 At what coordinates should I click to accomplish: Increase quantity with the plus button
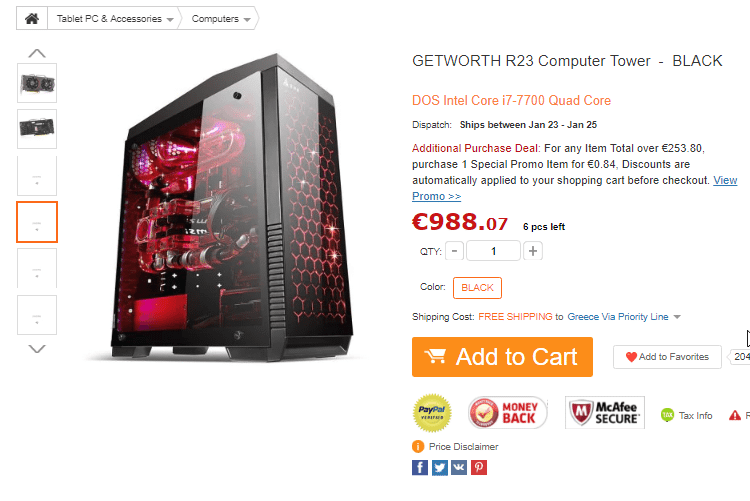tap(533, 251)
